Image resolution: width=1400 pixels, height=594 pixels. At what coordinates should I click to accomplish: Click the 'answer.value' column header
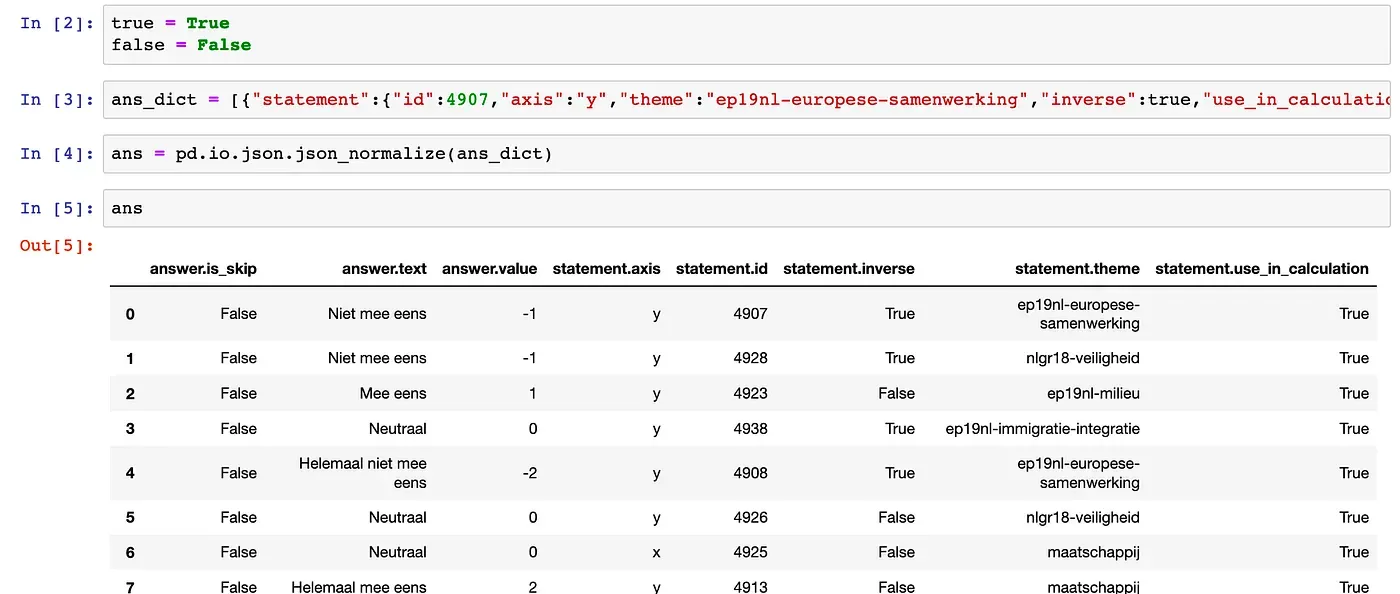[489, 268]
